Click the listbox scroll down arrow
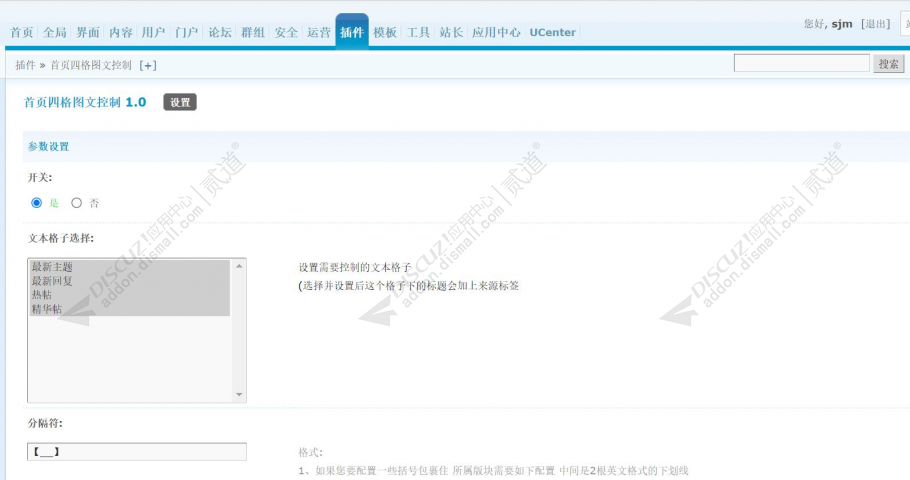The width and height of the screenshot is (910, 480). 239,395
